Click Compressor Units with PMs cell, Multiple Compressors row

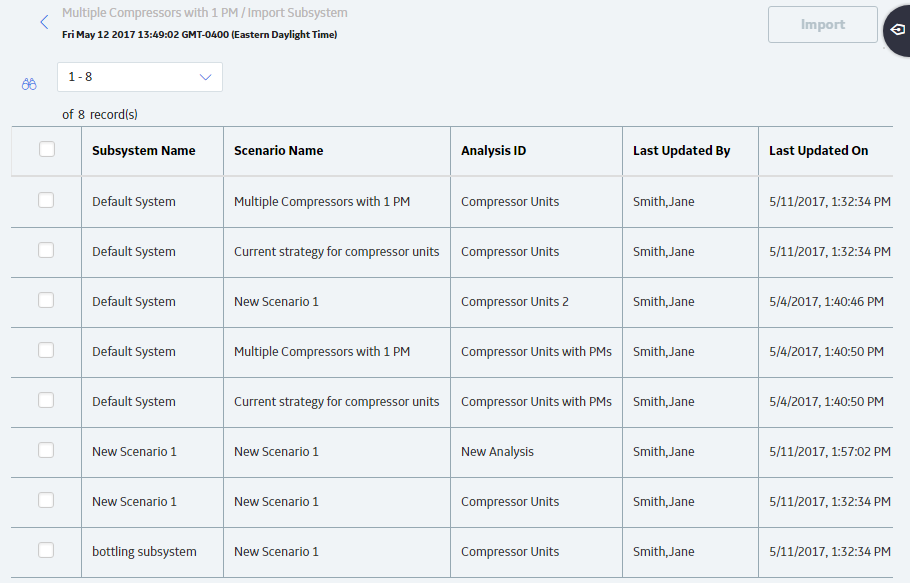coord(536,352)
